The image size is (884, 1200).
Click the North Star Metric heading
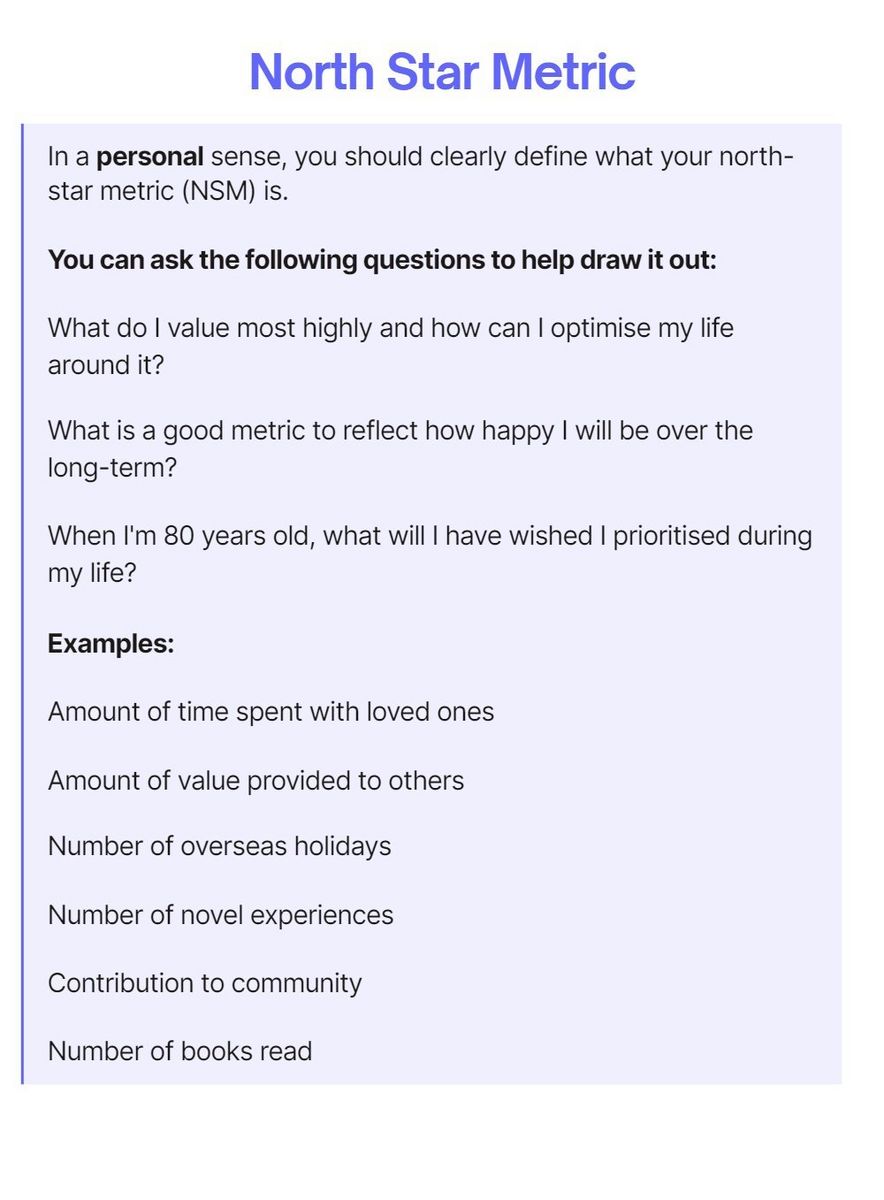[442, 72]
